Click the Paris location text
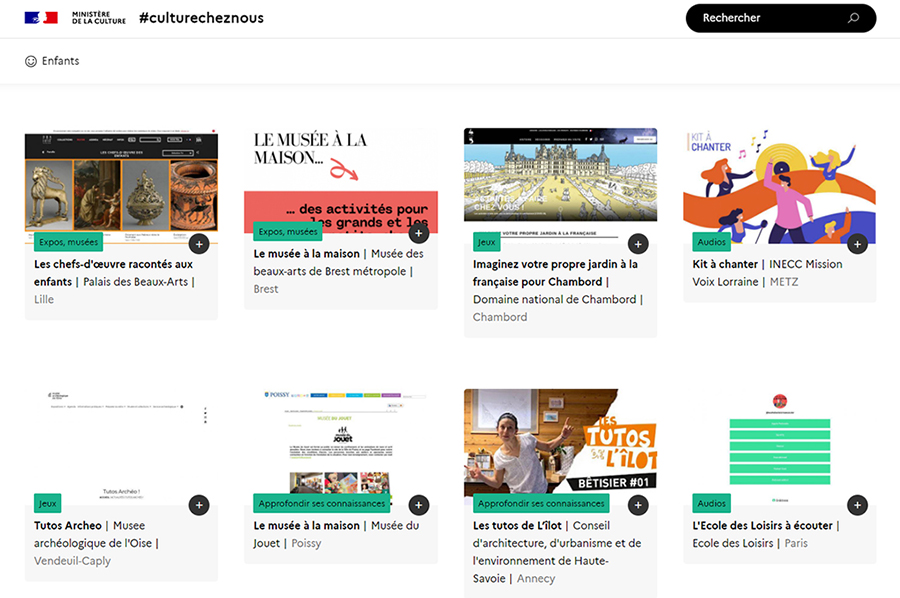This screenshot has height=598, width=900. (x=796, y=543)
